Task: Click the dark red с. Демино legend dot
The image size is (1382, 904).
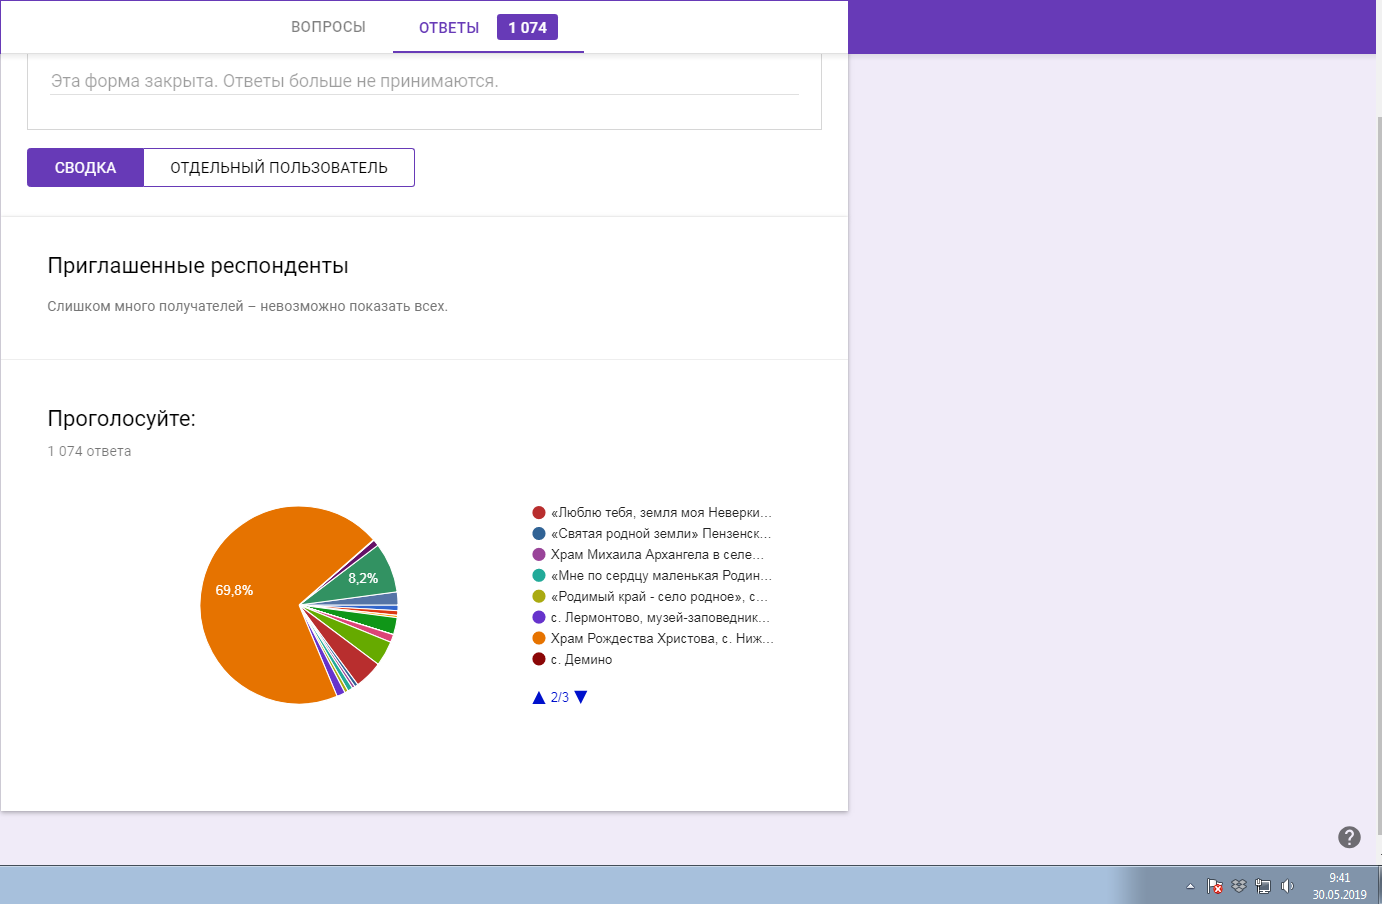Action: coord(539,659)
